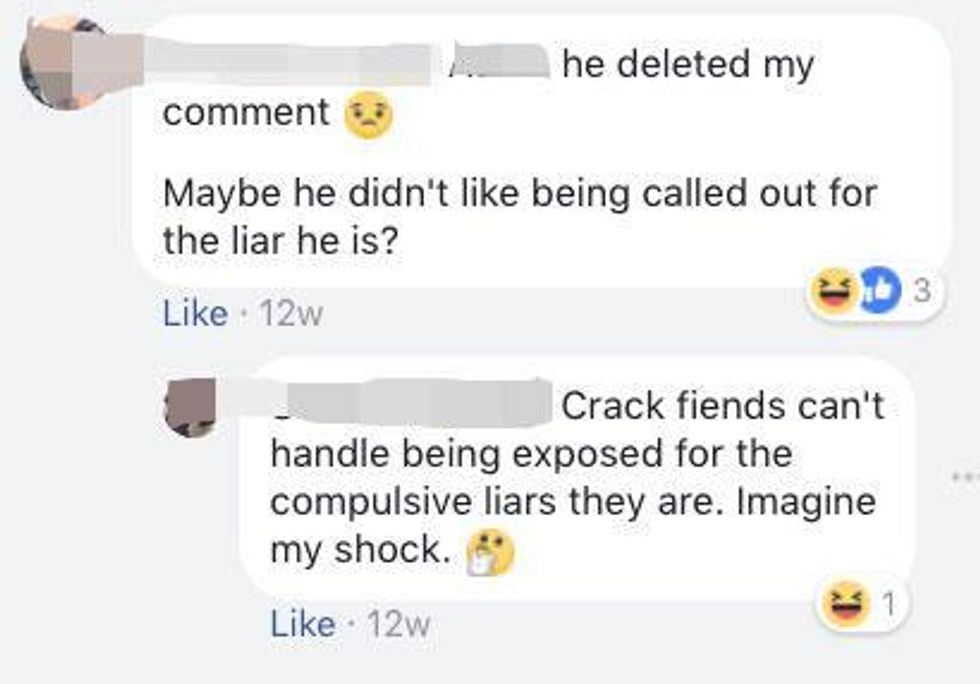The image size is (980, 684).
Task: Click the blurred tagged name before "he deleted"
Action: click(499, 63)
